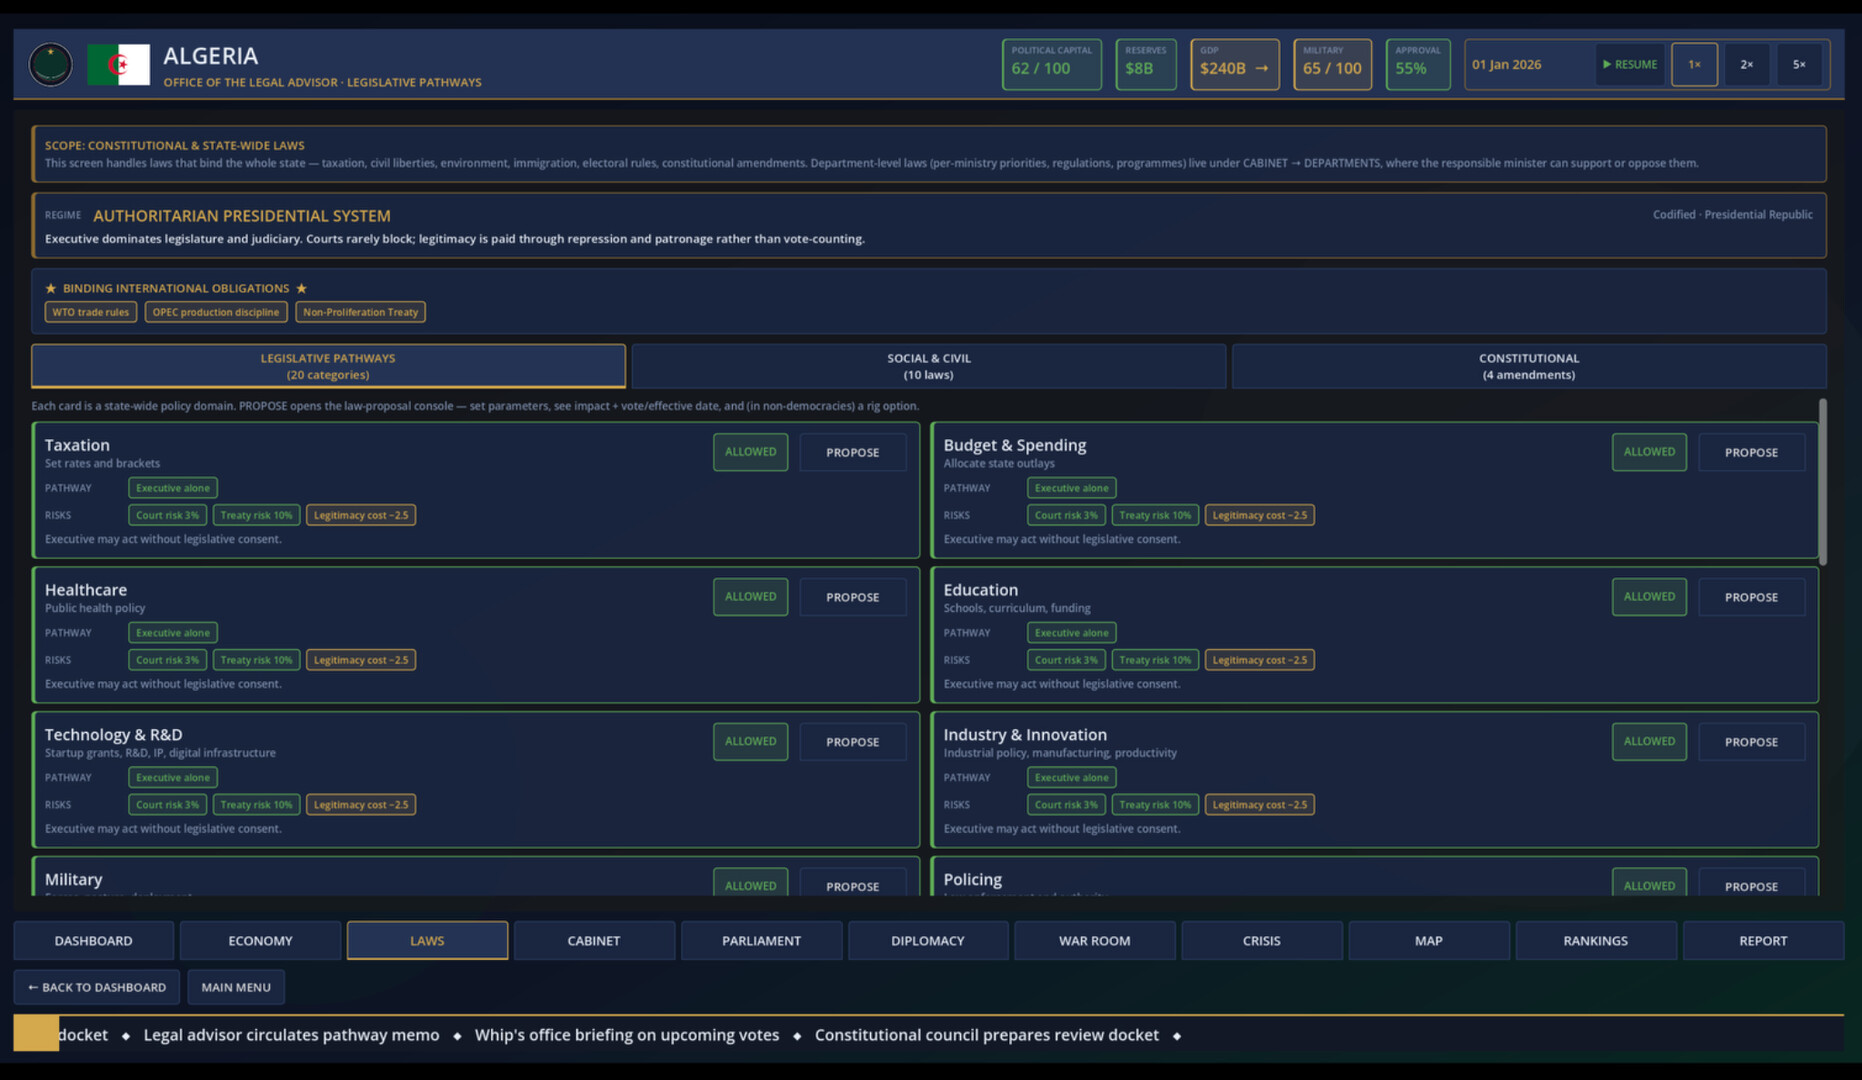Open the Dashboard screen
This screenshot has height=1080, width=1862.
click(93, 941)
